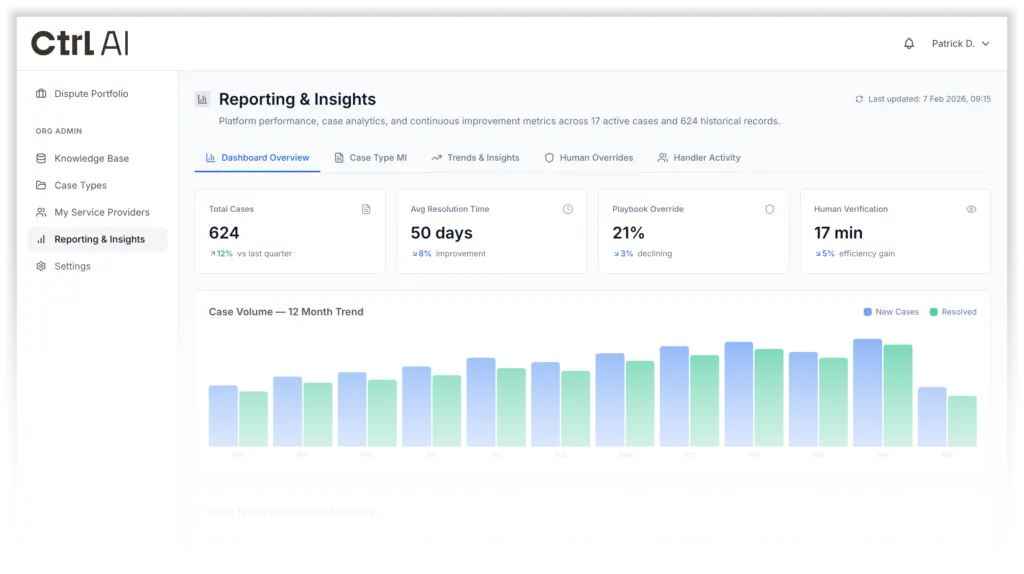Open Dispute Portfolio in the sidebar
1024x574 pixels.
tap(91, 94)
